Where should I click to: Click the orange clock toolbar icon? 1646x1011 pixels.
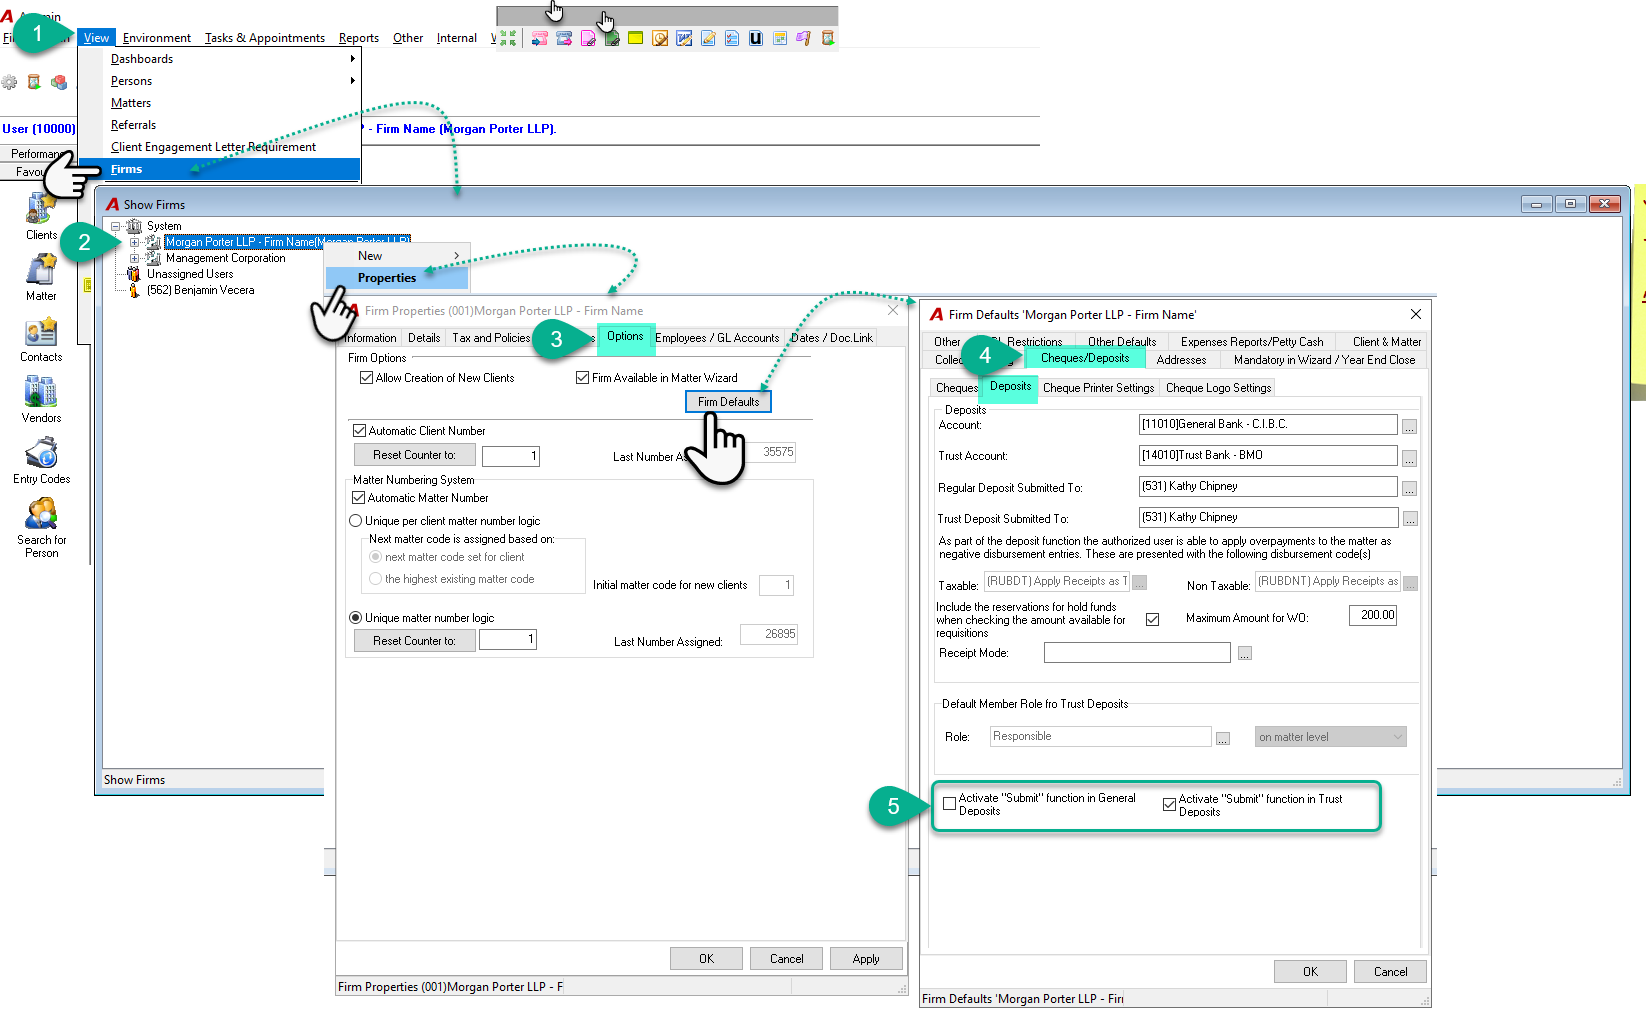tap(660, 38)
